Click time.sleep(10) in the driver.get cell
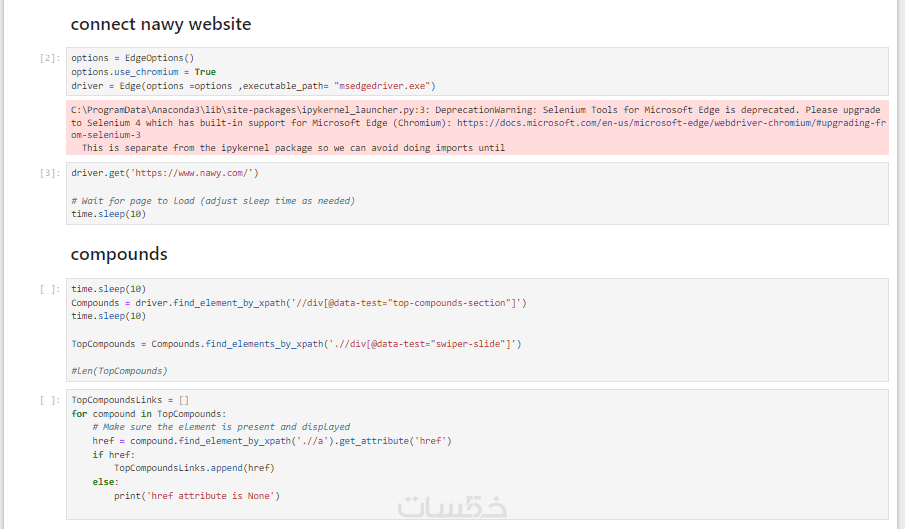The height and width of the screenshot is (529, 905). tap(108, 214)
